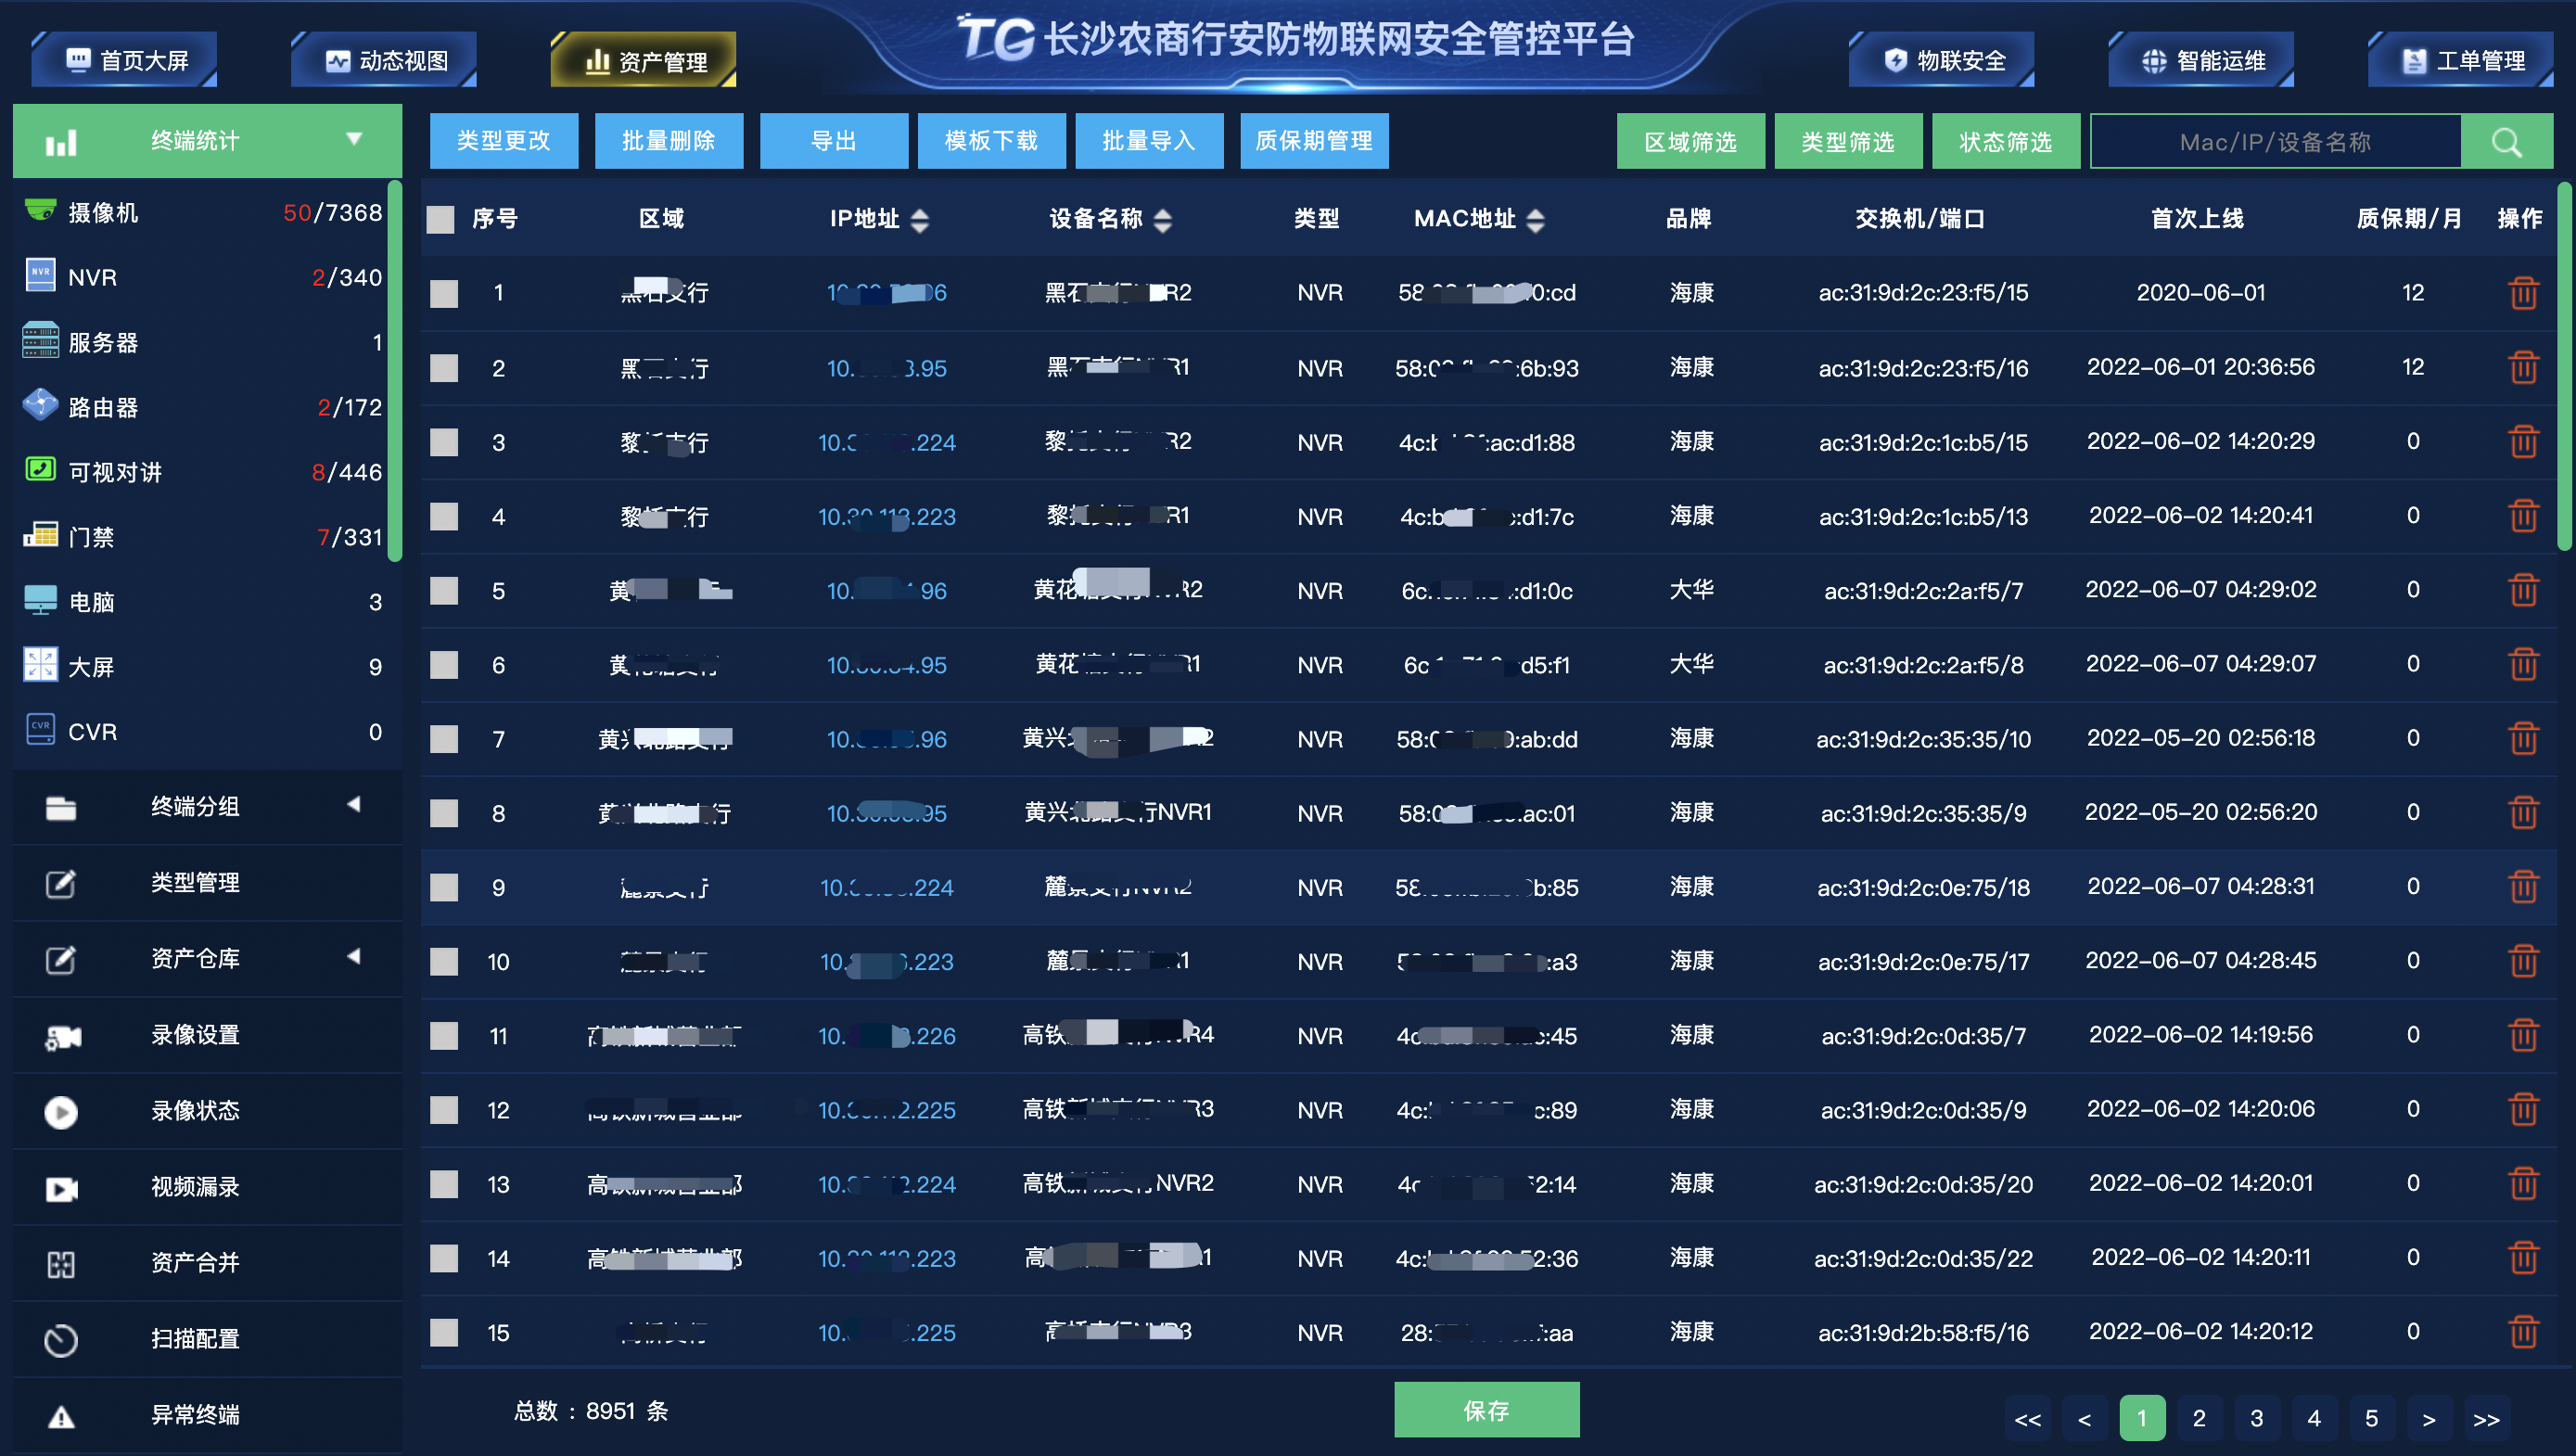The image size is (2576, 1456).
Task: Click the 类型更改 button
Action: [504, 141]
